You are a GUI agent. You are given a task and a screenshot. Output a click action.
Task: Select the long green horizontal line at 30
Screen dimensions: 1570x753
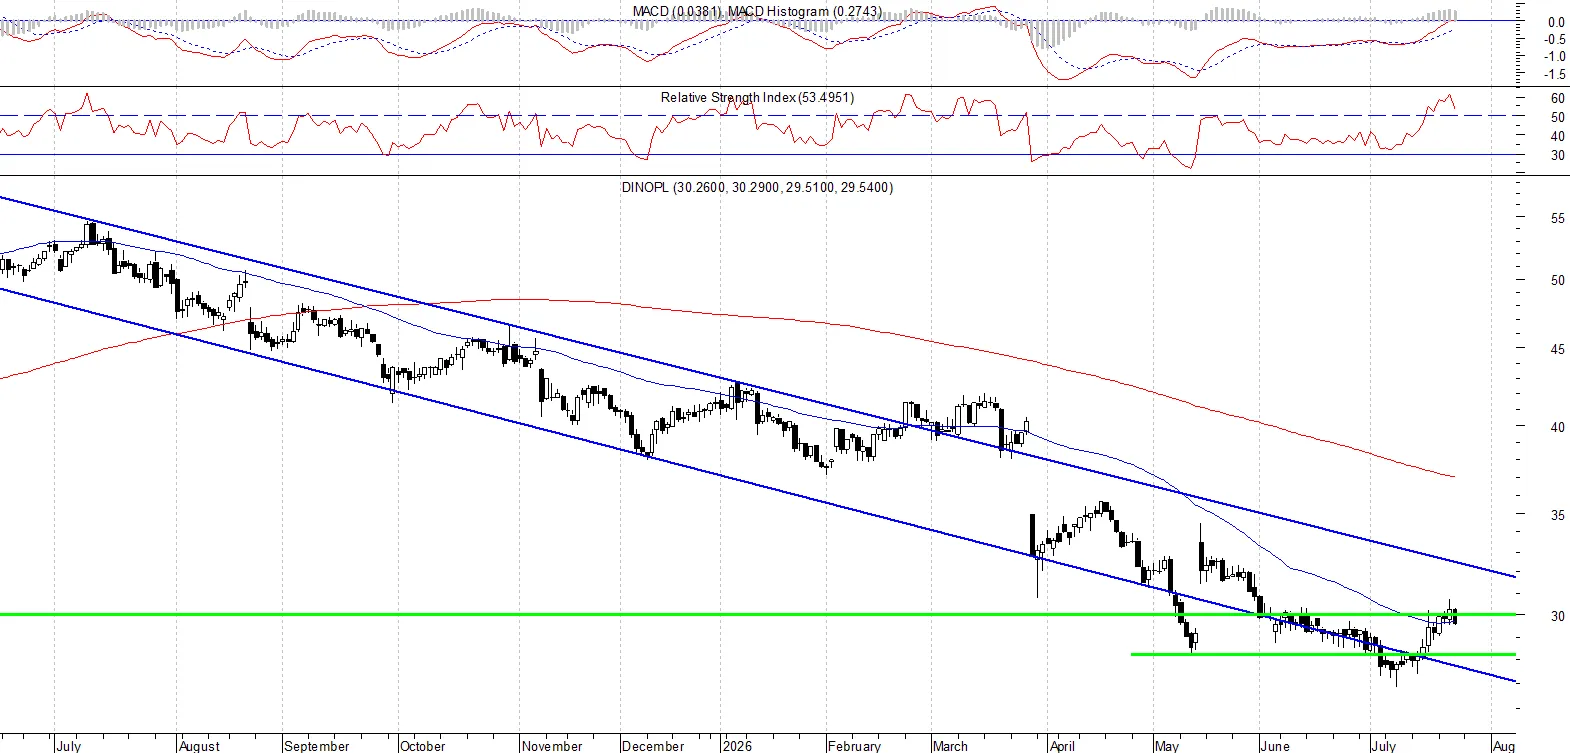pos(758,614)
